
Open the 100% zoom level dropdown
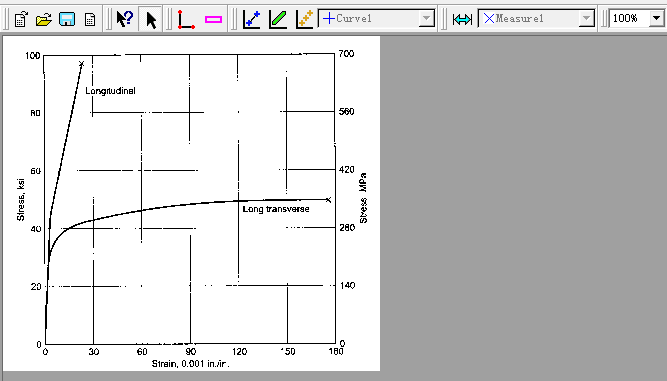pos(656,19)
